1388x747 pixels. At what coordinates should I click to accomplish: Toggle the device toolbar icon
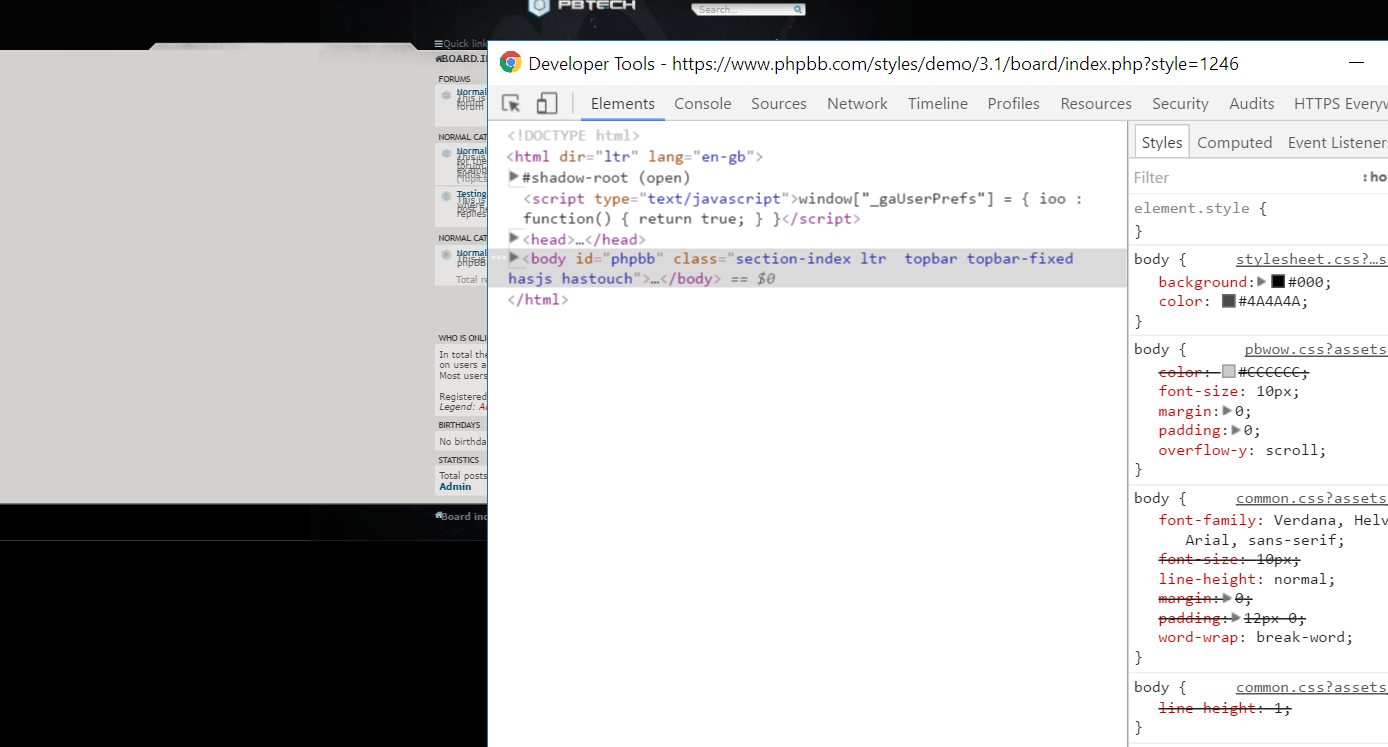click(x=546, y=103)
